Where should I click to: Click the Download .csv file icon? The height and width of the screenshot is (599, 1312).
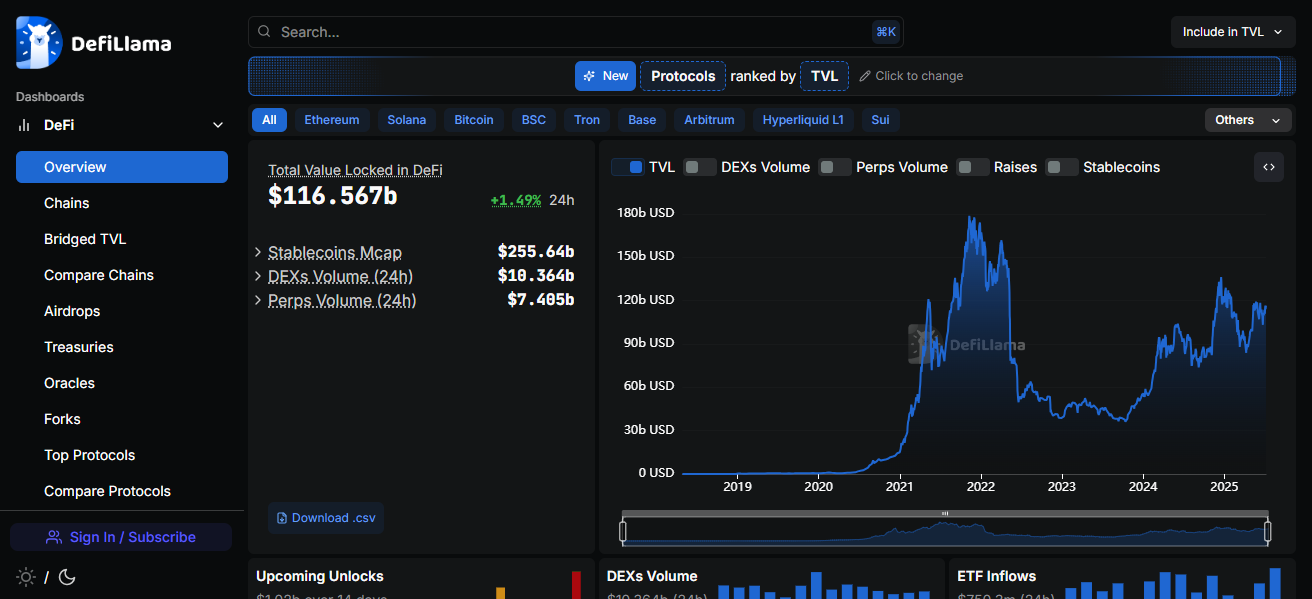click(x=282, y=518)
